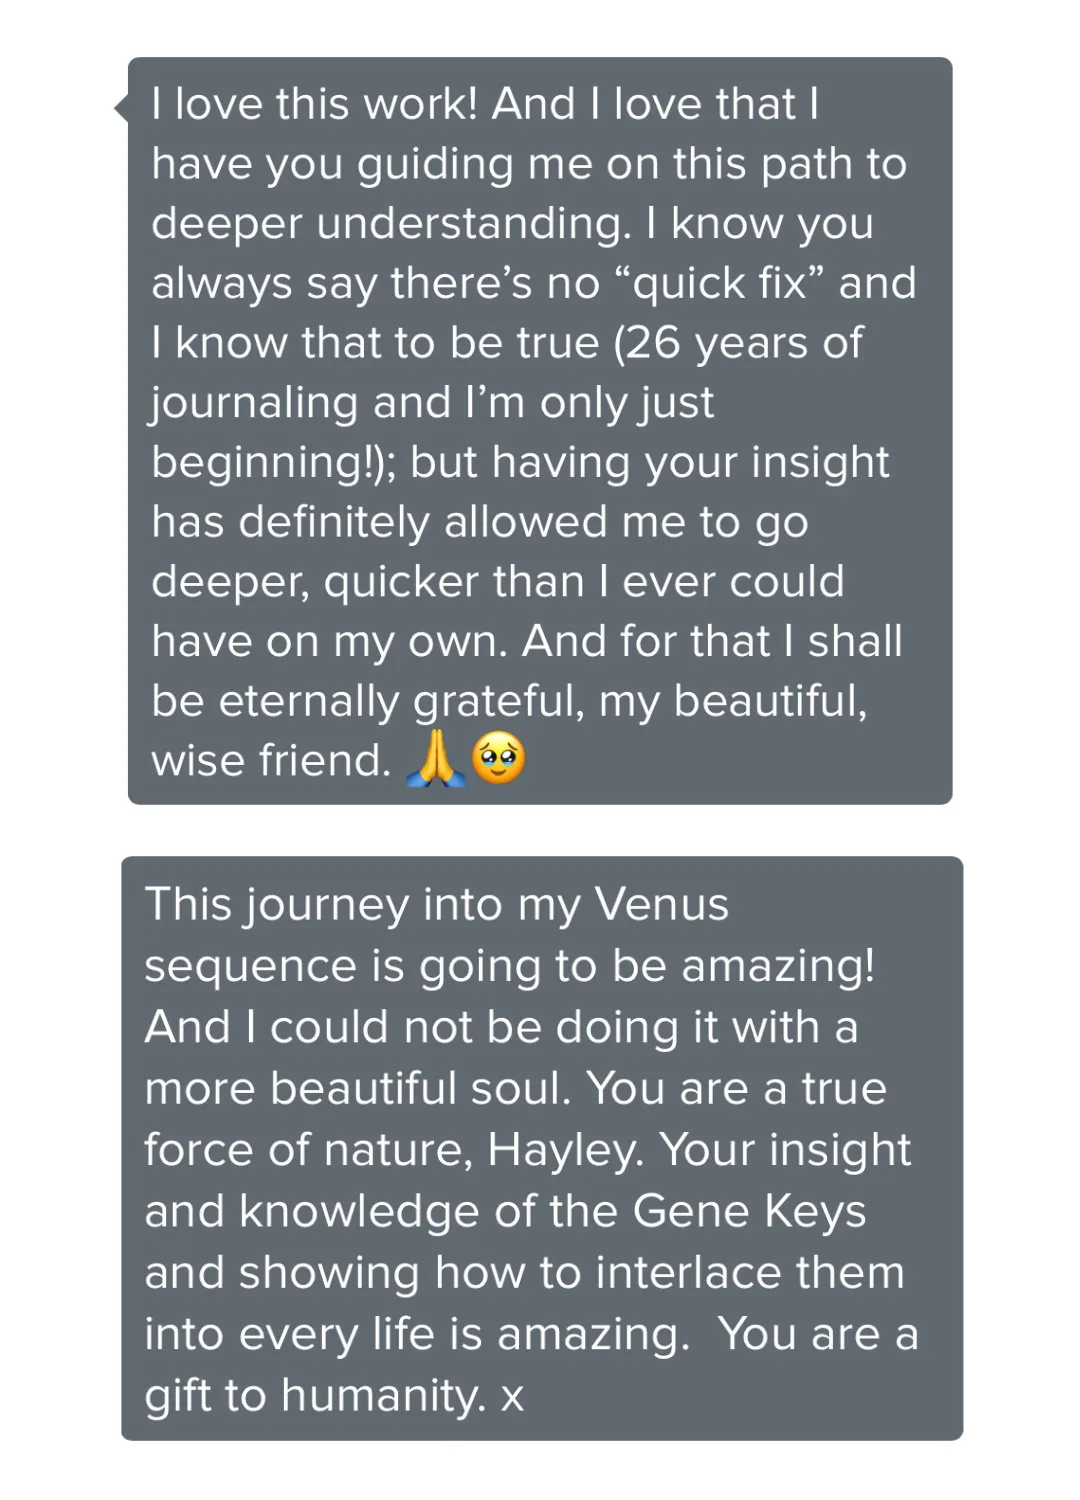This screenshot has height=1500, width=1080.
Task: Tap the first message bubble's tail pointer
Action: click(x=122, y=106)
